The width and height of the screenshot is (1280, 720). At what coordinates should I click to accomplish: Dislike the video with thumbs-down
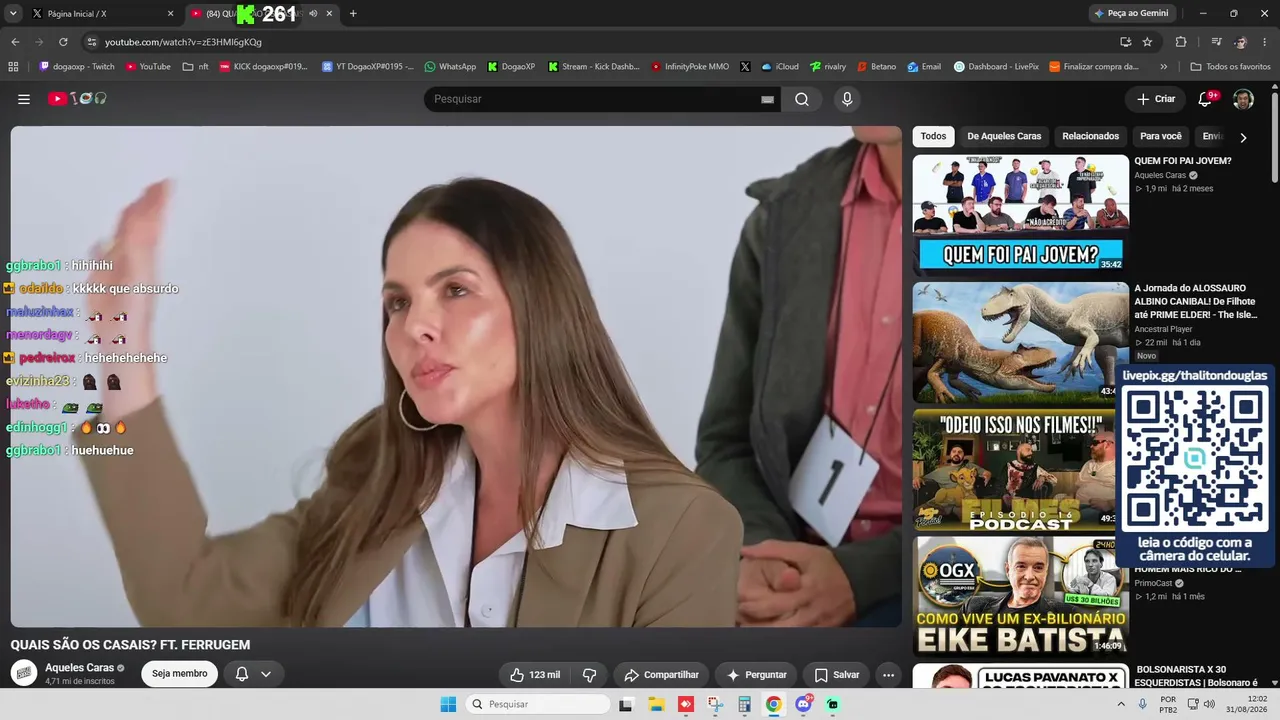pyautogui.click(x=589, y=675)
